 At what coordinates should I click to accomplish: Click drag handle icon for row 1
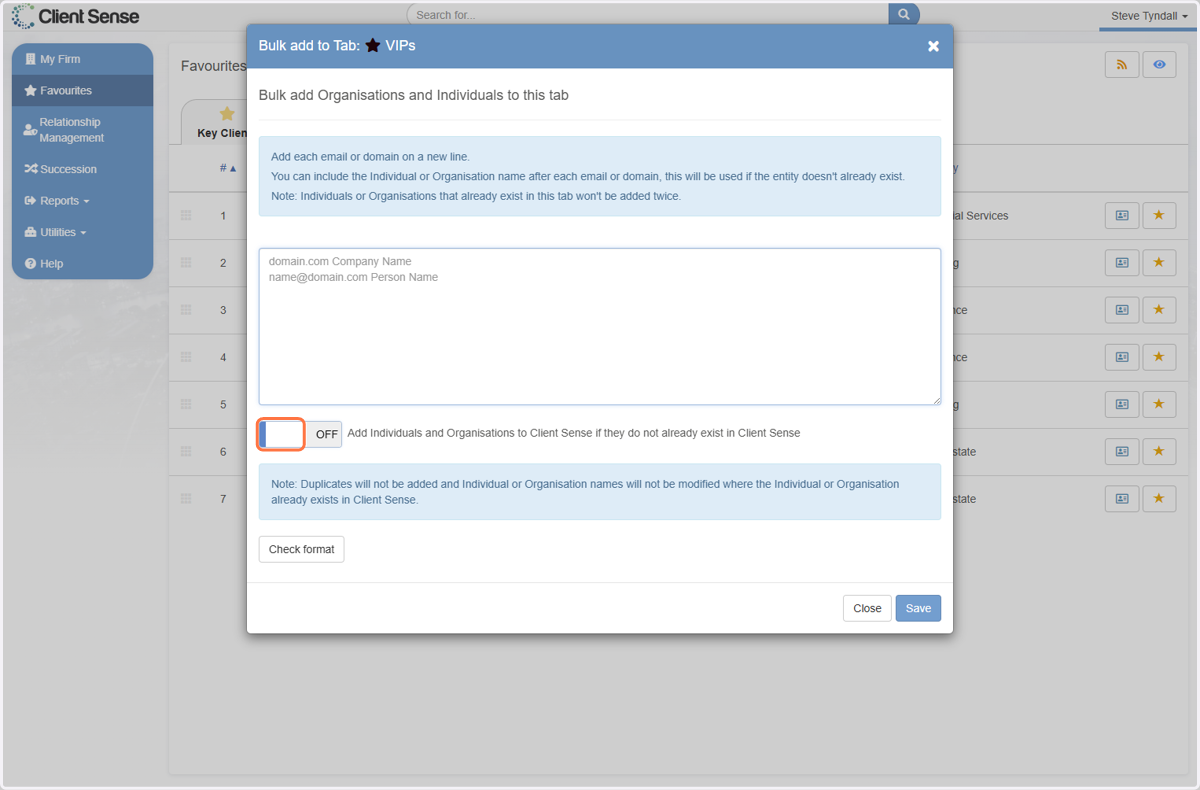186,215
